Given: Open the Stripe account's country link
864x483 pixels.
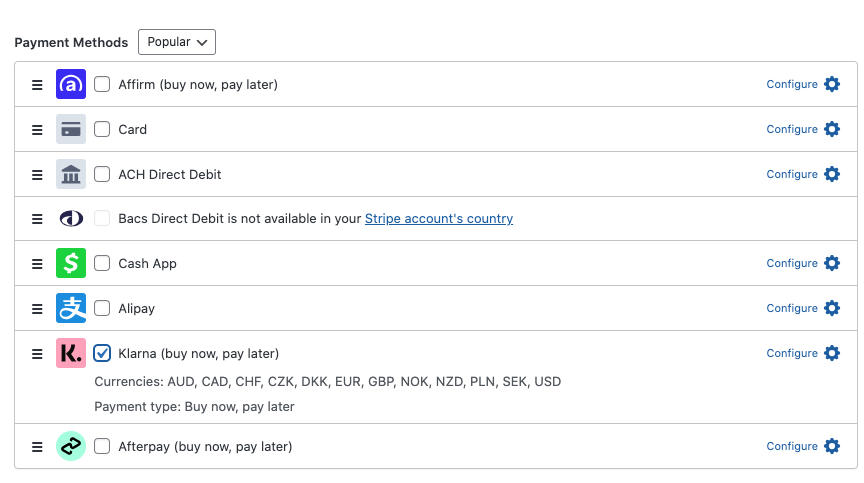Looking at the screenshot, I should click(438, 219).
